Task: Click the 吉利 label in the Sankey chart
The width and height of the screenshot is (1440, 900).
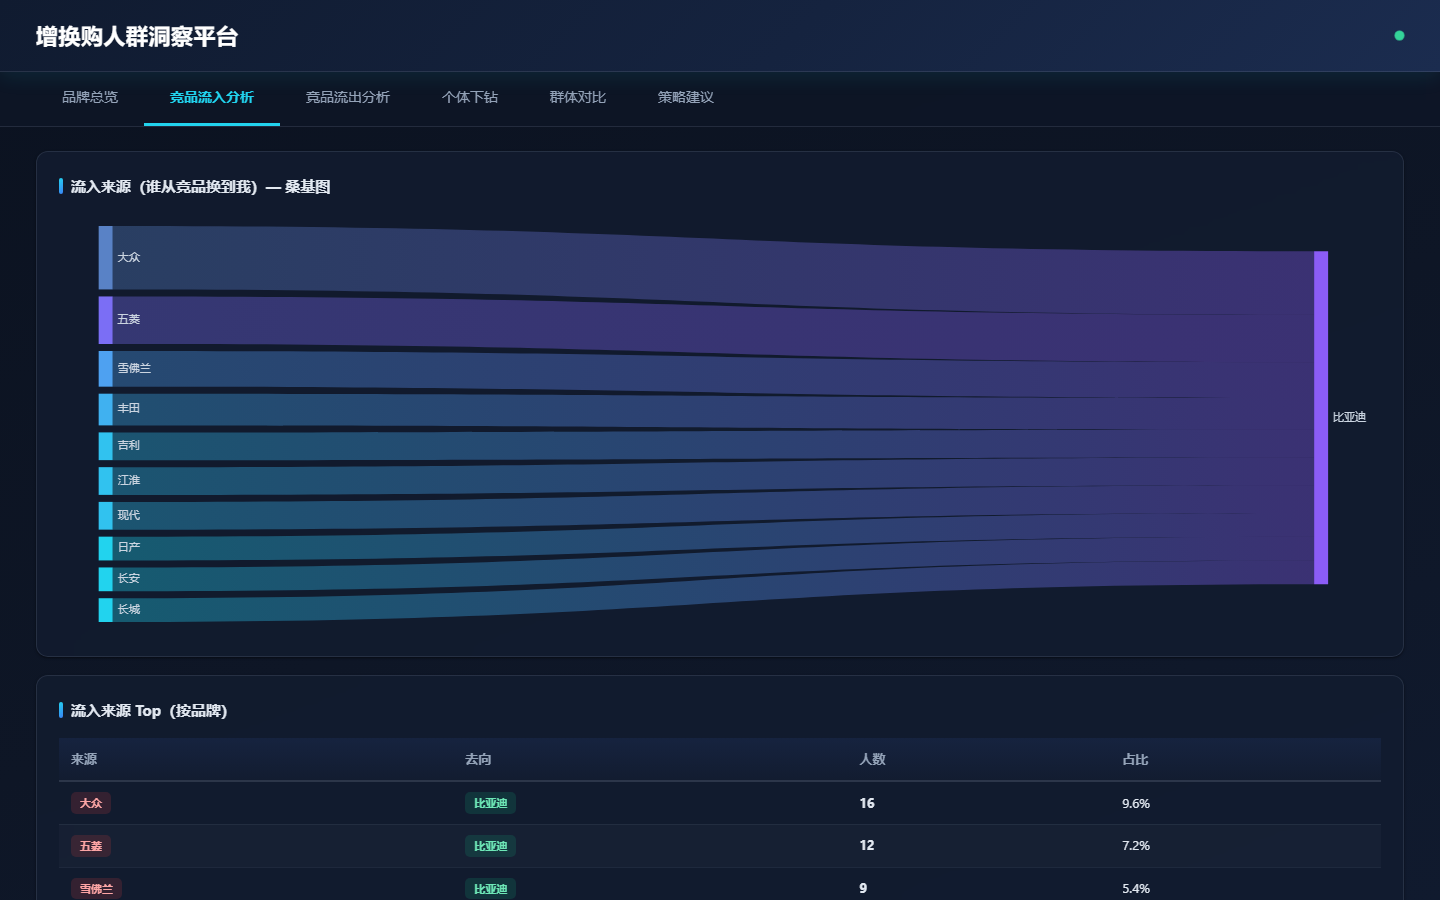Action: pyautogui.click(x=129, y=445)
